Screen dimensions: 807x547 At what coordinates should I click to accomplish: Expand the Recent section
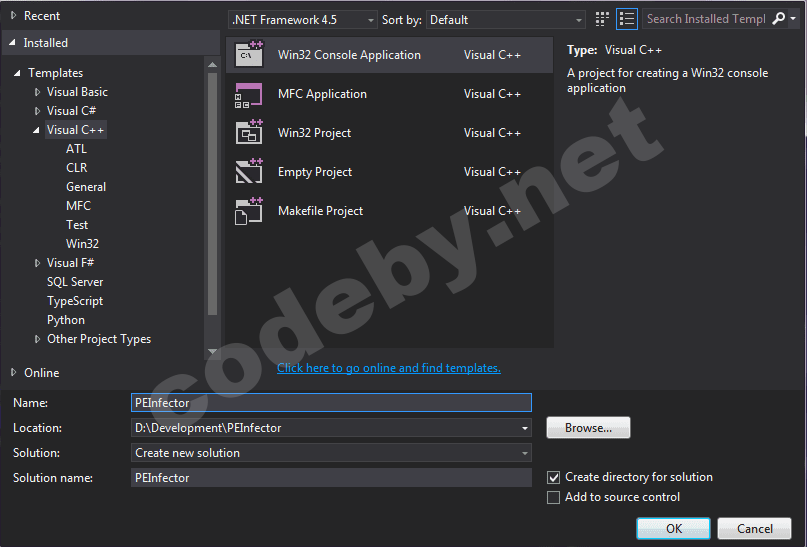pyautogui.click(x=14, y=16)
